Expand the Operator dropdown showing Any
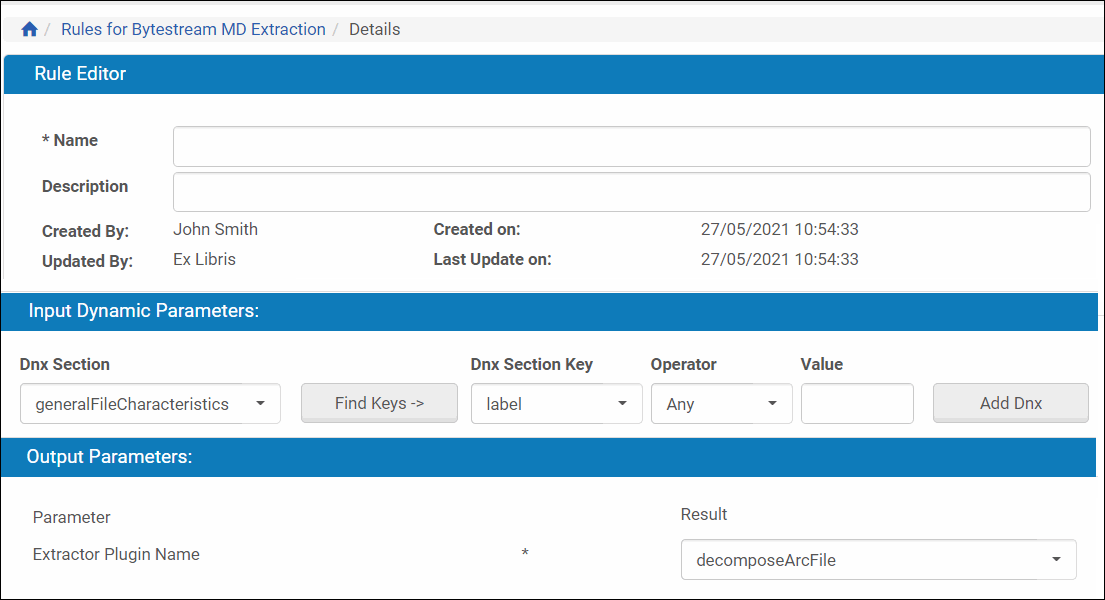Viewport: 1105px width, 600px height. click(722, 404)
